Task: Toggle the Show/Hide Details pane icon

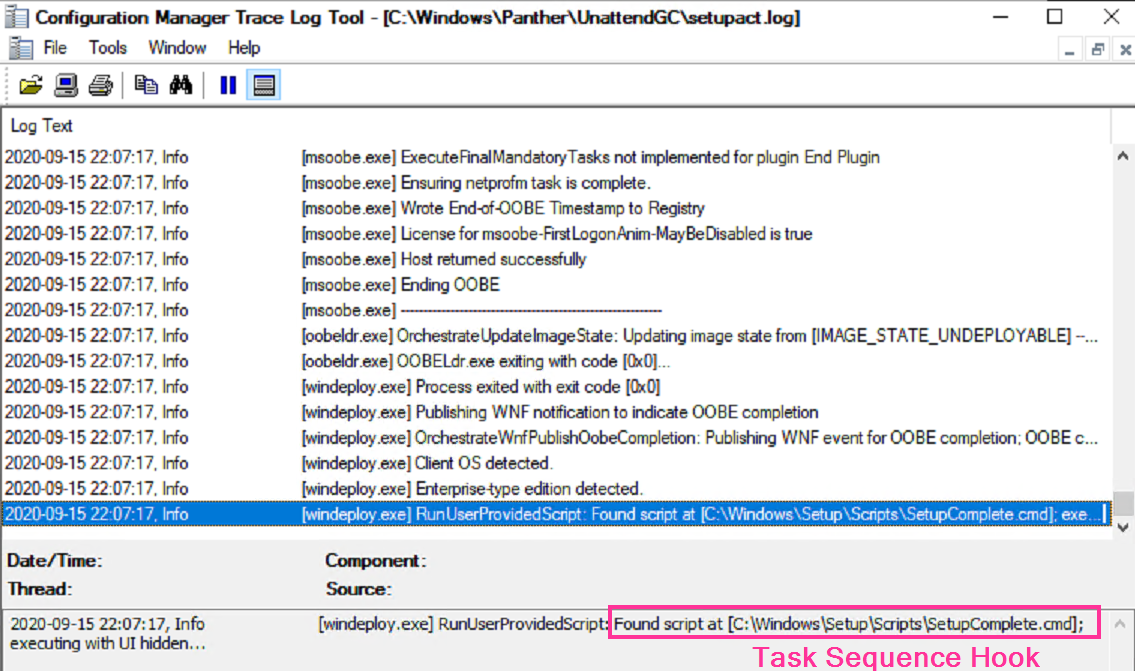Action: click(x=264, y=86)
